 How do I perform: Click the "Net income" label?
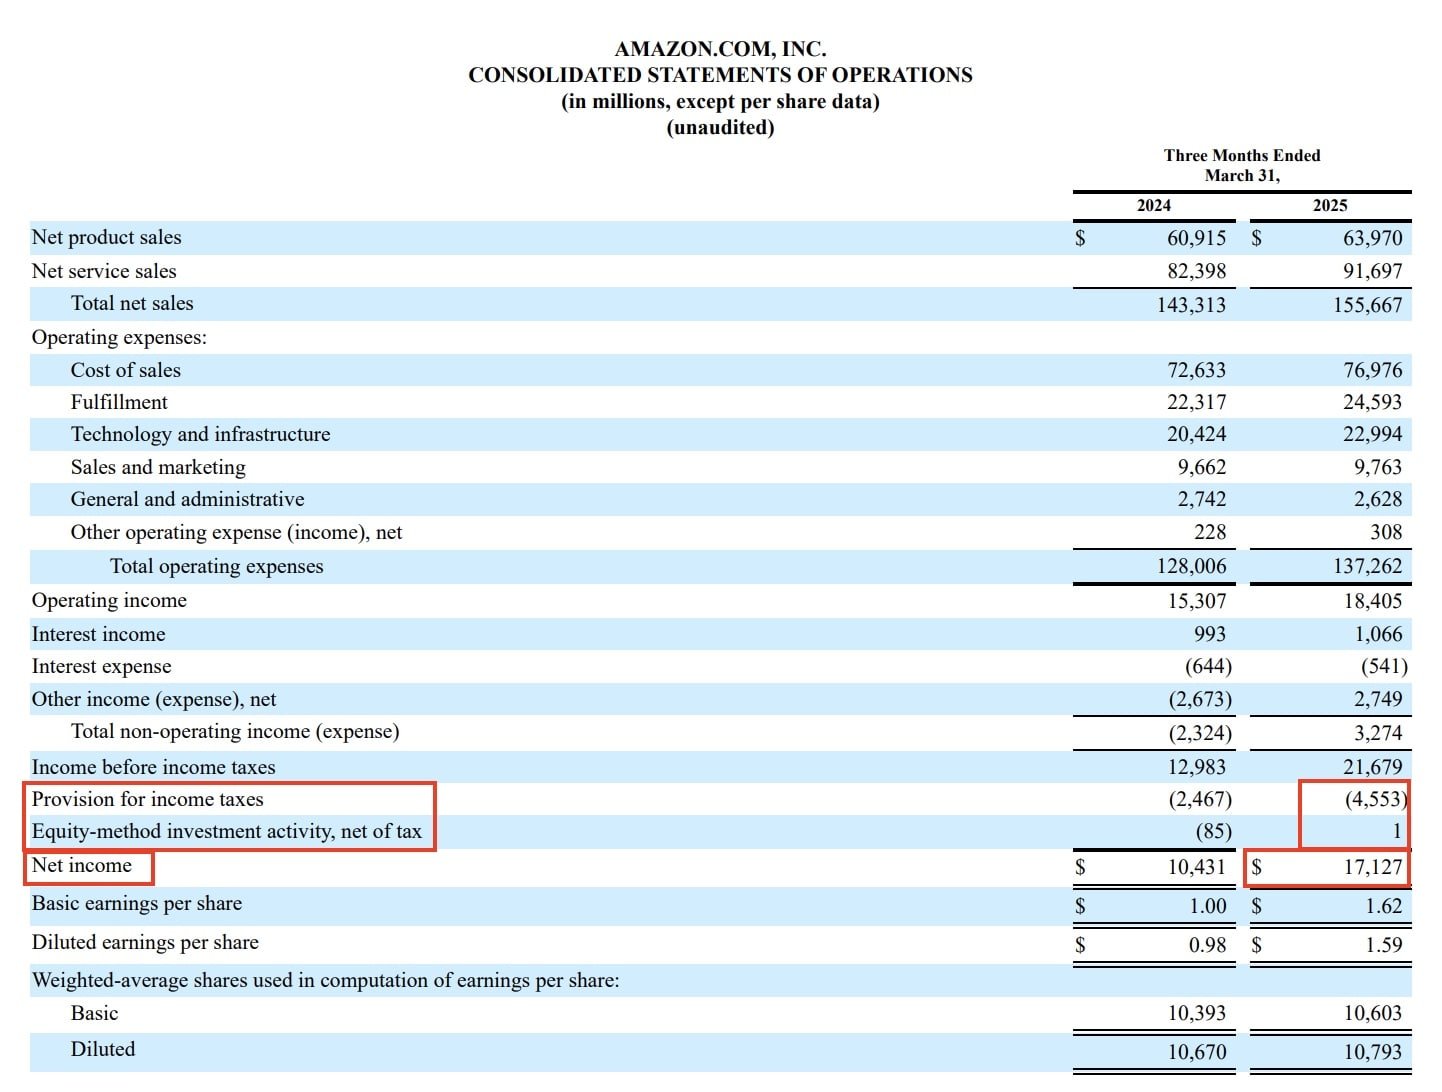(x=82, y=865)
